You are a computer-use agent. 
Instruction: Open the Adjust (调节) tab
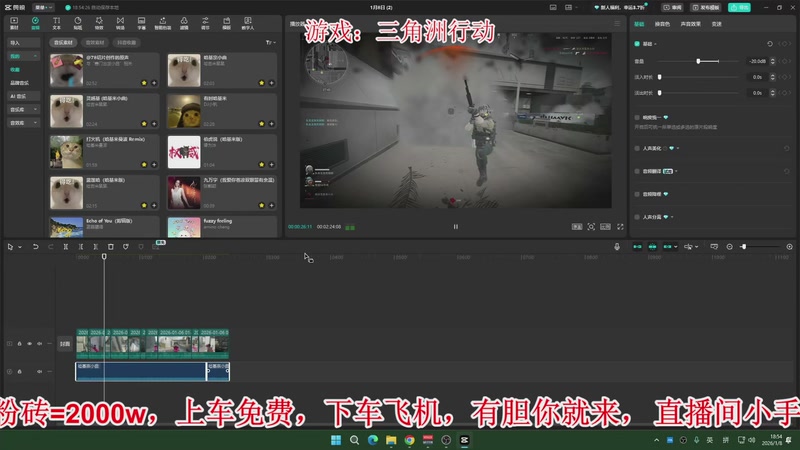pos(205,23)
